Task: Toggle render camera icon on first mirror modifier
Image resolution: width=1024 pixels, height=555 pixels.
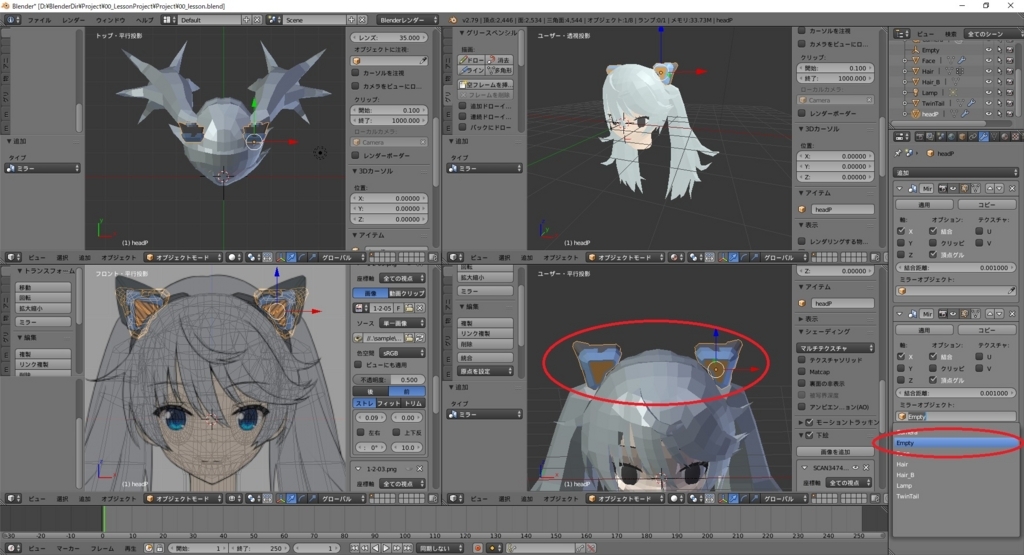Action: [x=942, y=189]
